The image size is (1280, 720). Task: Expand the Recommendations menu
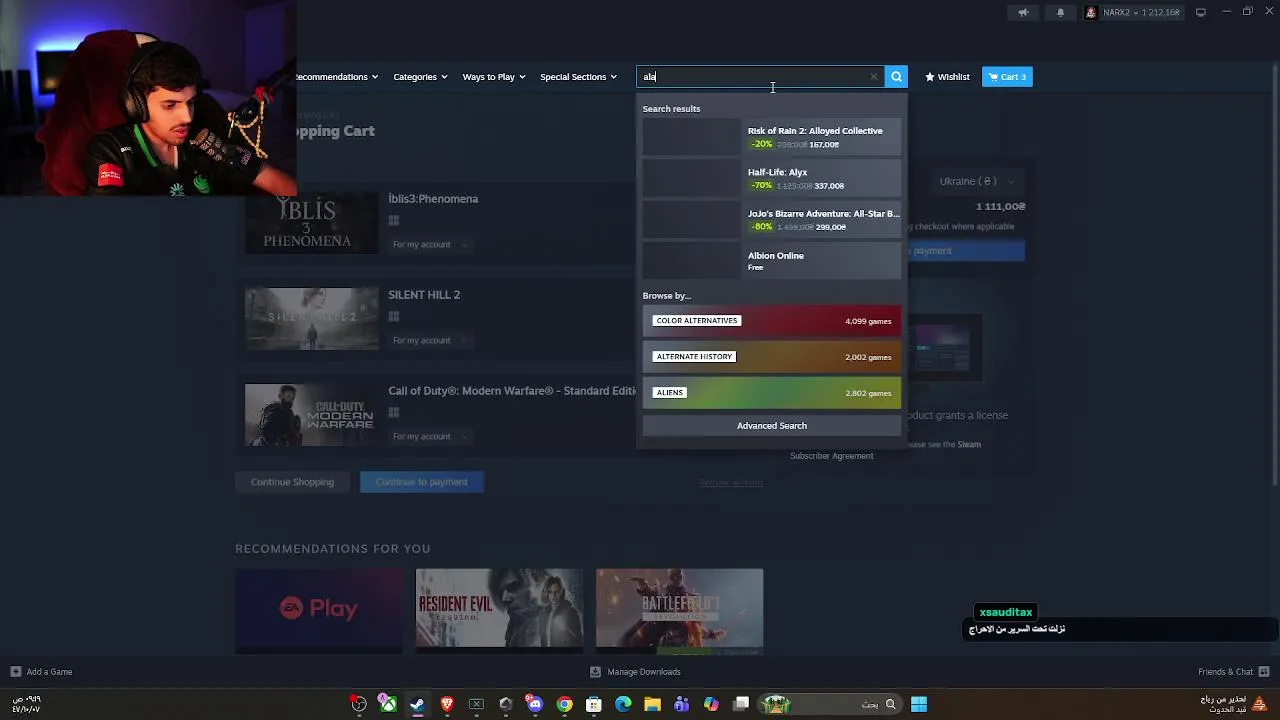pyautogui.click(x=336, y=77)
